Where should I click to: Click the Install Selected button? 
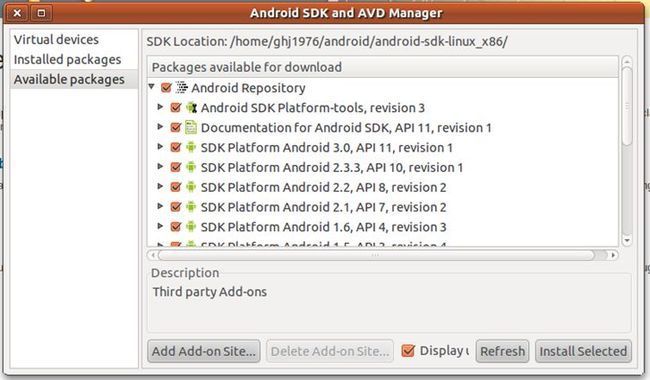tap(583, 351)
